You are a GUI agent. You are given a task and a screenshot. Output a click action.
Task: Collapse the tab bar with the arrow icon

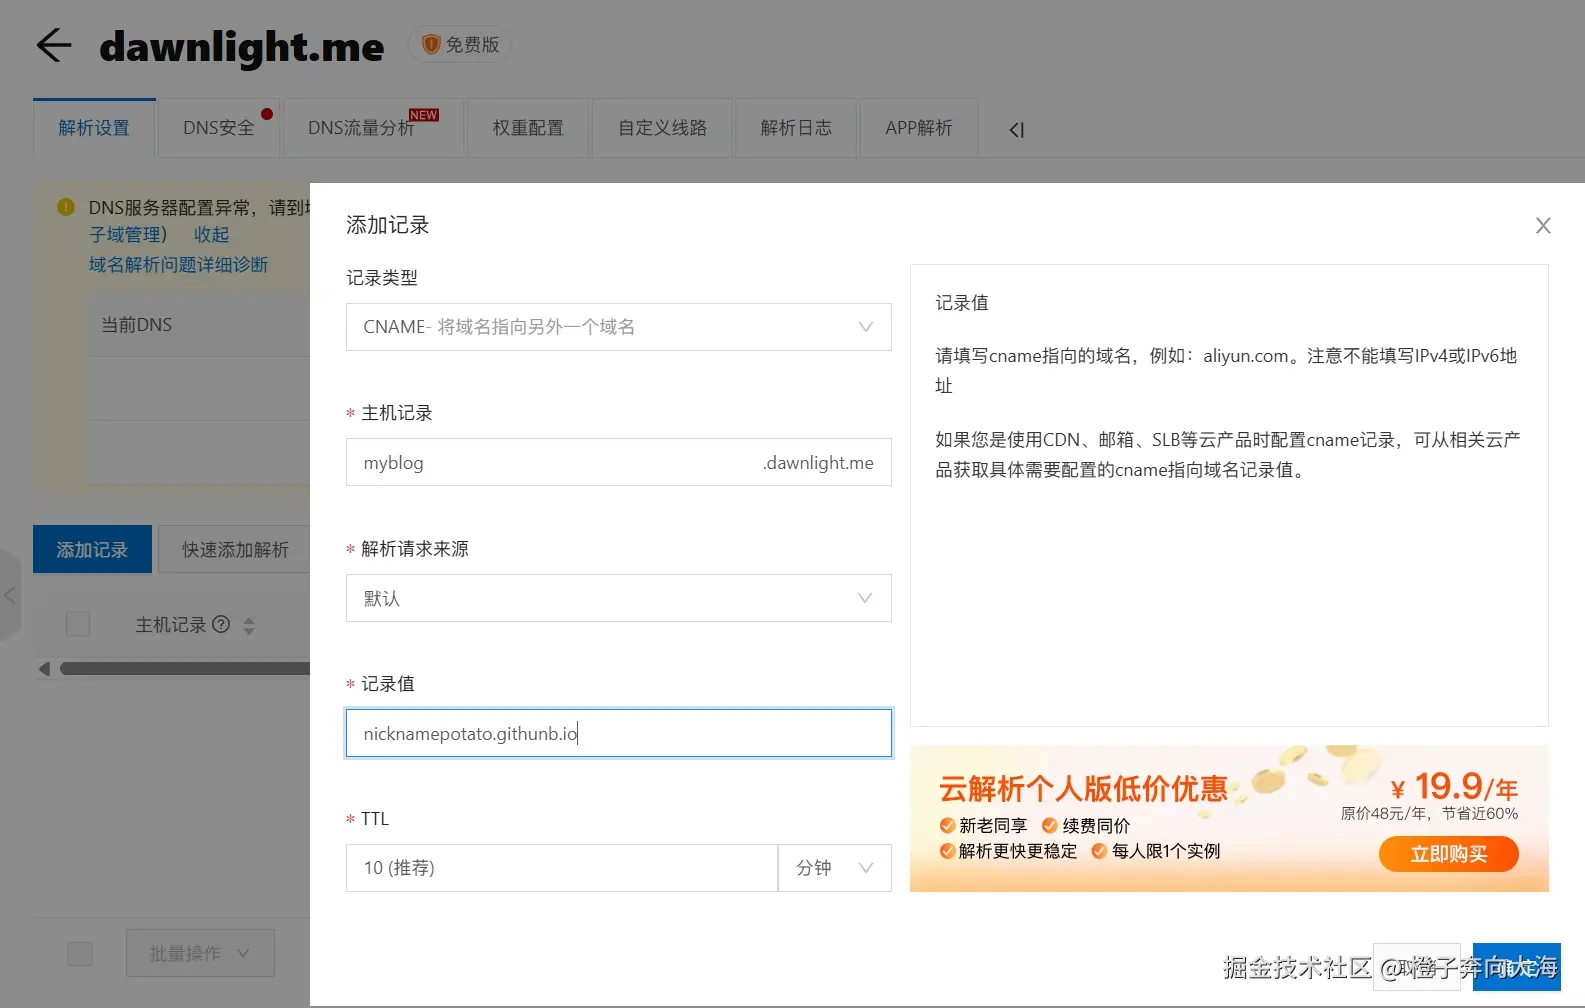pos(1017,130)
